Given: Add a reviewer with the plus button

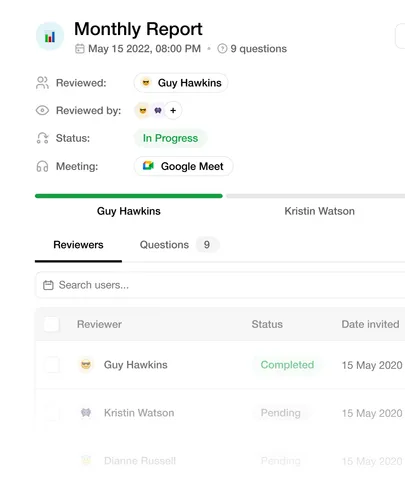Looking at the screenshot, I should pyautogui.click(x=173, y=111).
